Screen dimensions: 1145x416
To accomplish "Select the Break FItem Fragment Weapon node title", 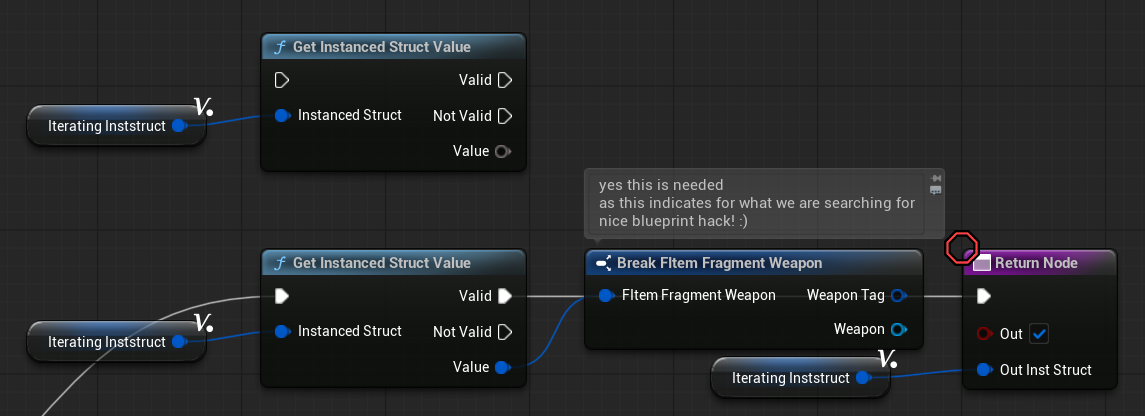I will [719, 263].
